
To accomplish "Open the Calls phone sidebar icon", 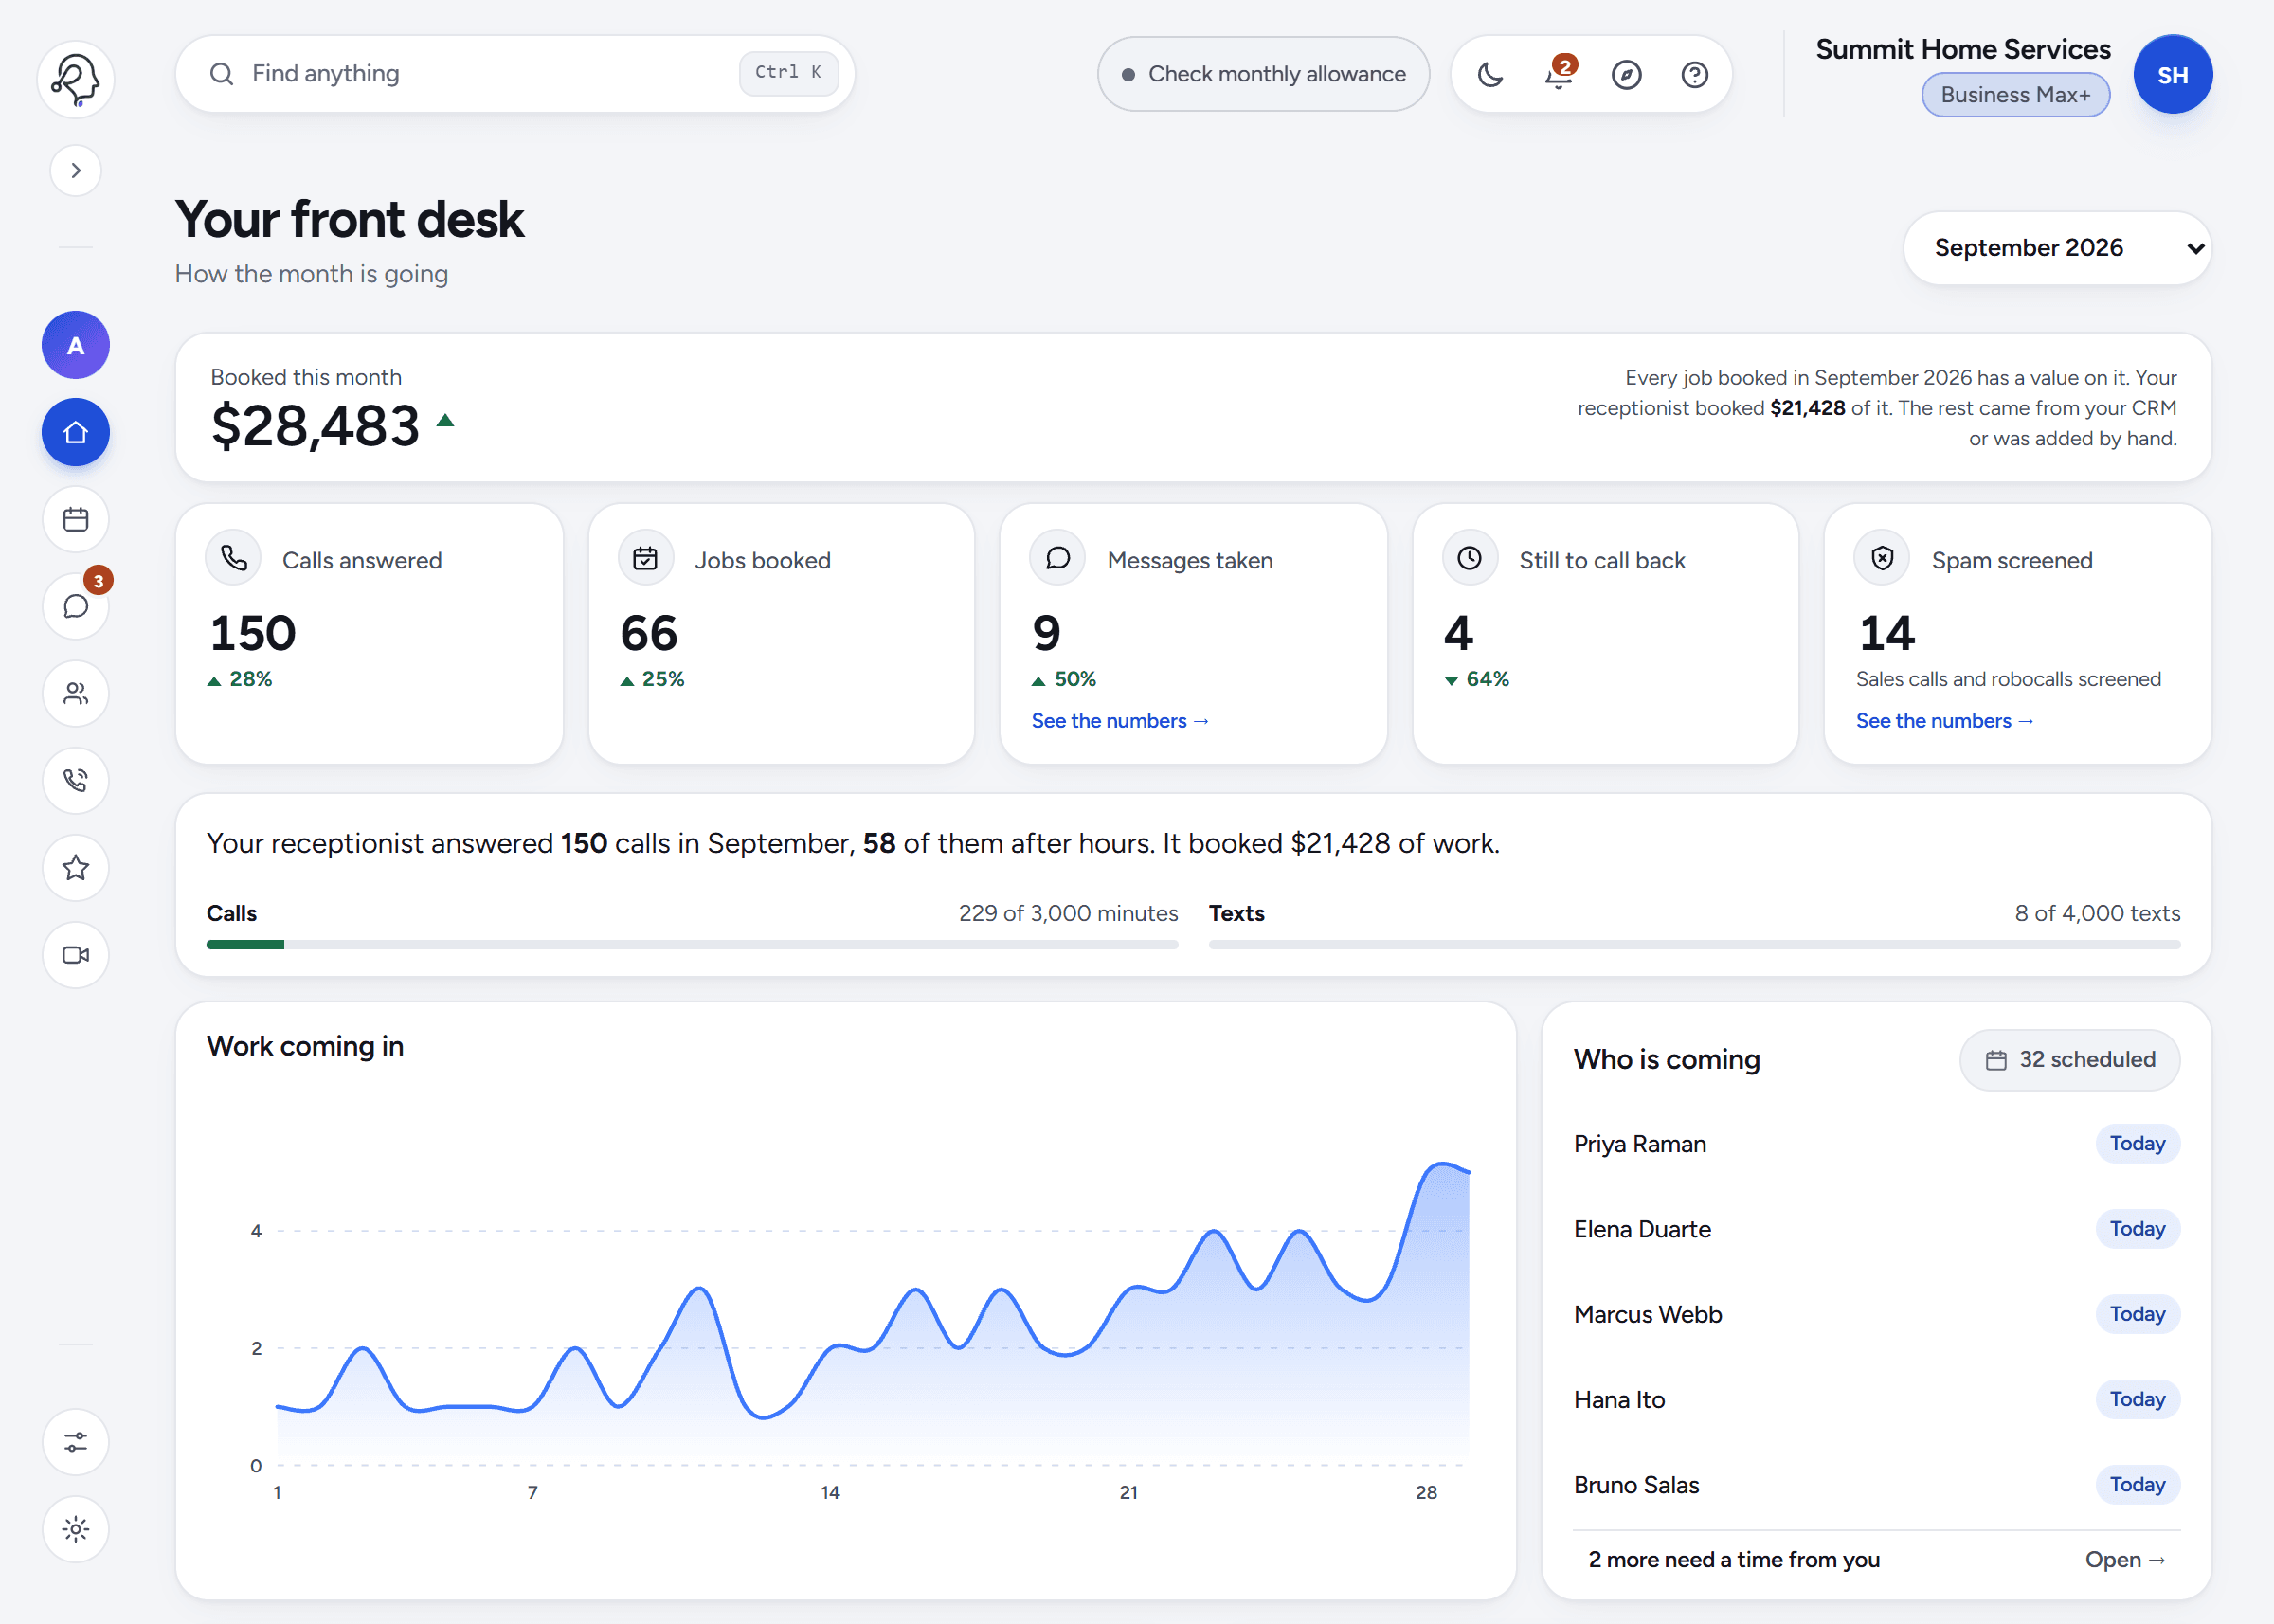I will [x=76, y=780].
